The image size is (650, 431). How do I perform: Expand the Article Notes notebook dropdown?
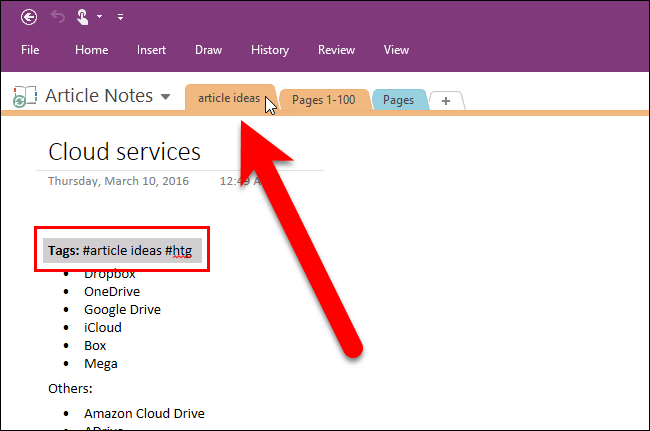click(163, 97)
